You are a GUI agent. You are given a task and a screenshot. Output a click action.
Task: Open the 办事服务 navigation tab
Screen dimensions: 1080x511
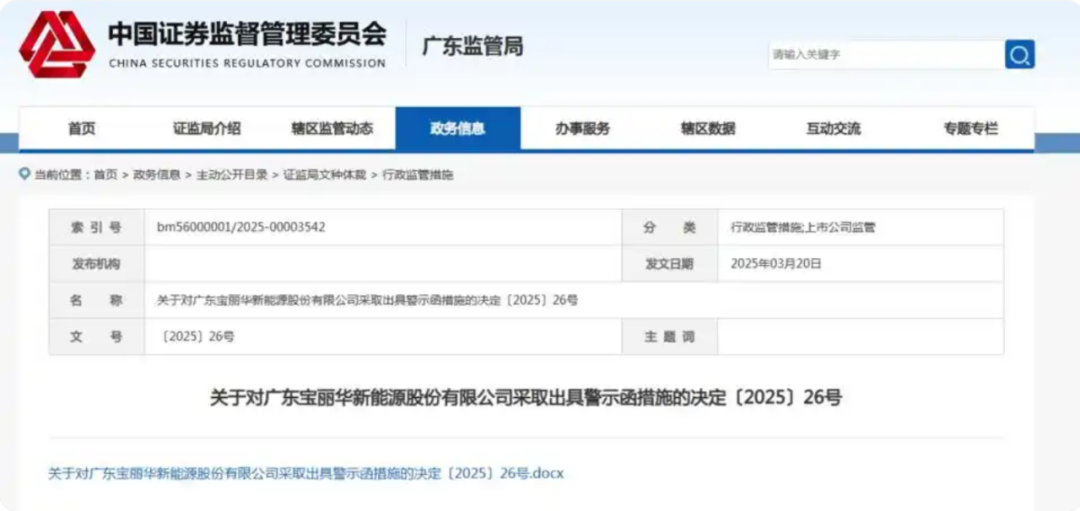(583, 128)
